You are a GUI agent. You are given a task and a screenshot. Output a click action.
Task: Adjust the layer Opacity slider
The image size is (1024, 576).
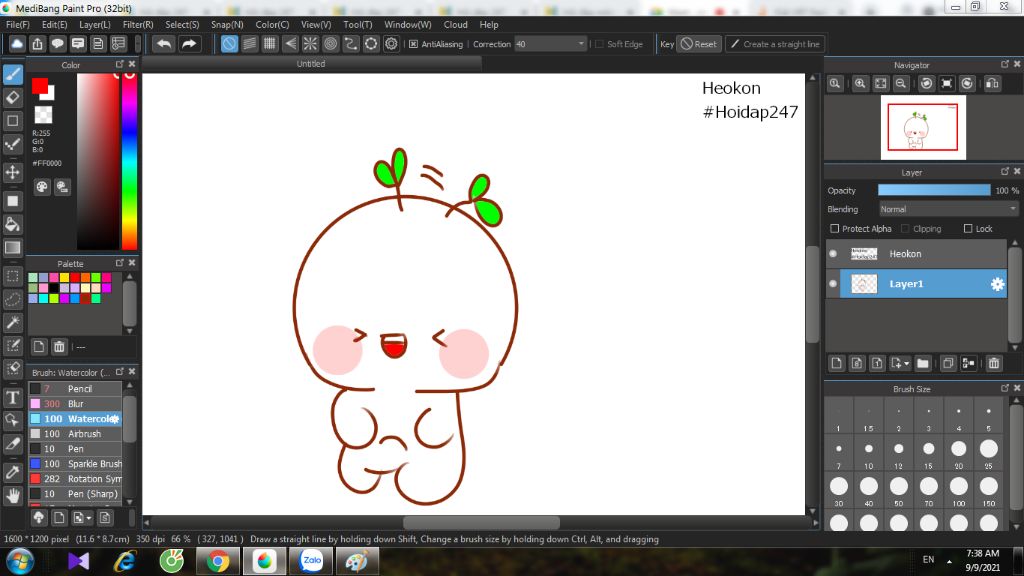(934, 190)
